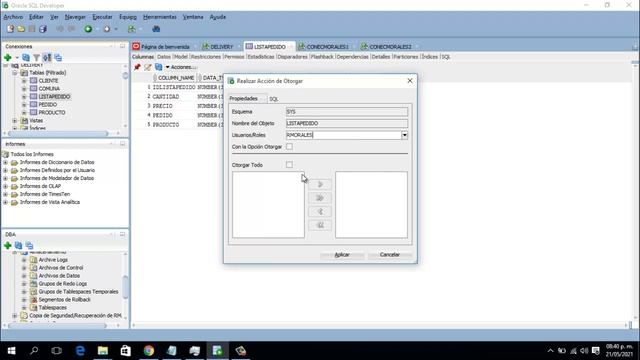This screenshot has height=360, width=640.
Task: Open Google Chrome from taskbar
Action: (x=149, y=351)
